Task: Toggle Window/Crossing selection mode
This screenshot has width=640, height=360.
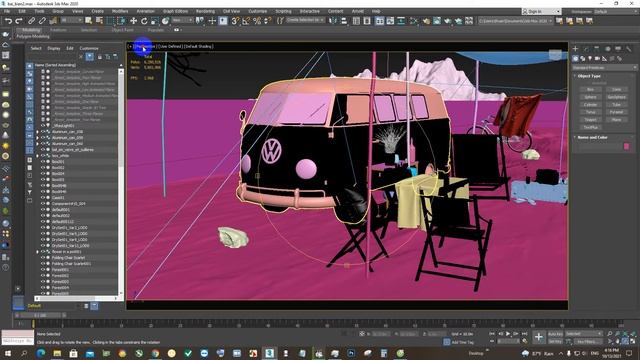Action: tap(121, 21)
